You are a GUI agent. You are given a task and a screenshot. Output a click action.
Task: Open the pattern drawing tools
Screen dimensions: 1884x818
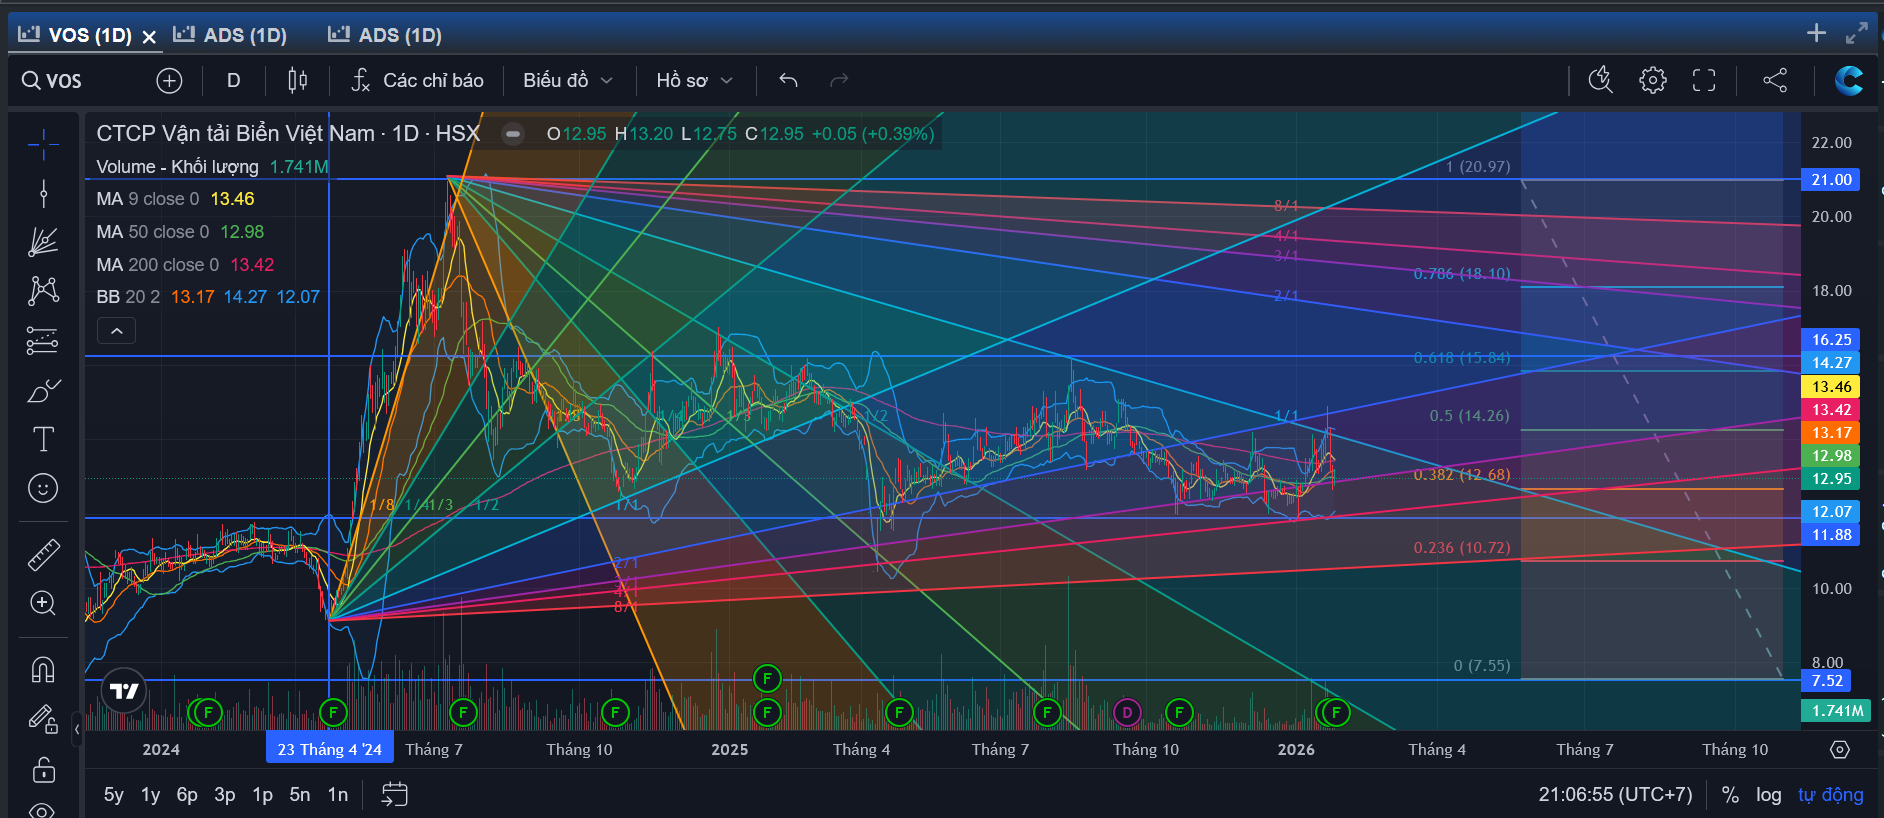pyautogui.click(x=43, y=291)
